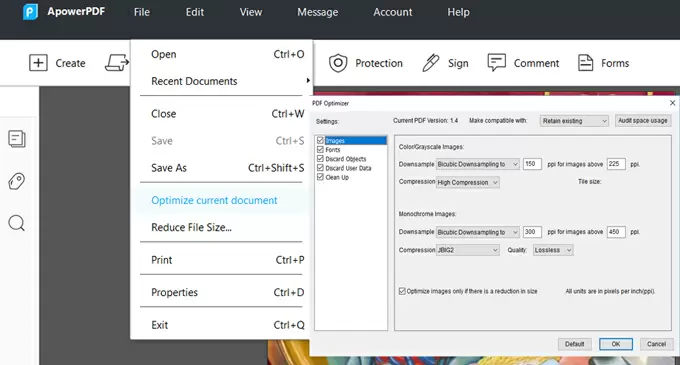Toggle Optimize images only if reduction checkbox
Viewport: 680px width, 365px height.
[x=402, y=291]
